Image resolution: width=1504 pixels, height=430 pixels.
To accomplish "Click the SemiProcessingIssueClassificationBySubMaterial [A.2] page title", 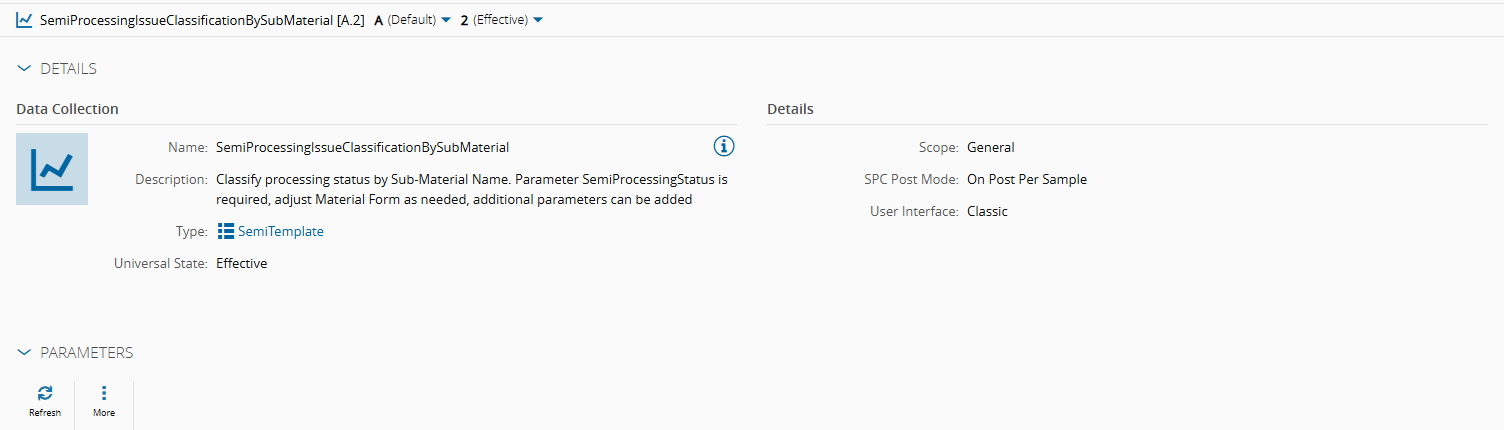I will (x=202, y=20).
